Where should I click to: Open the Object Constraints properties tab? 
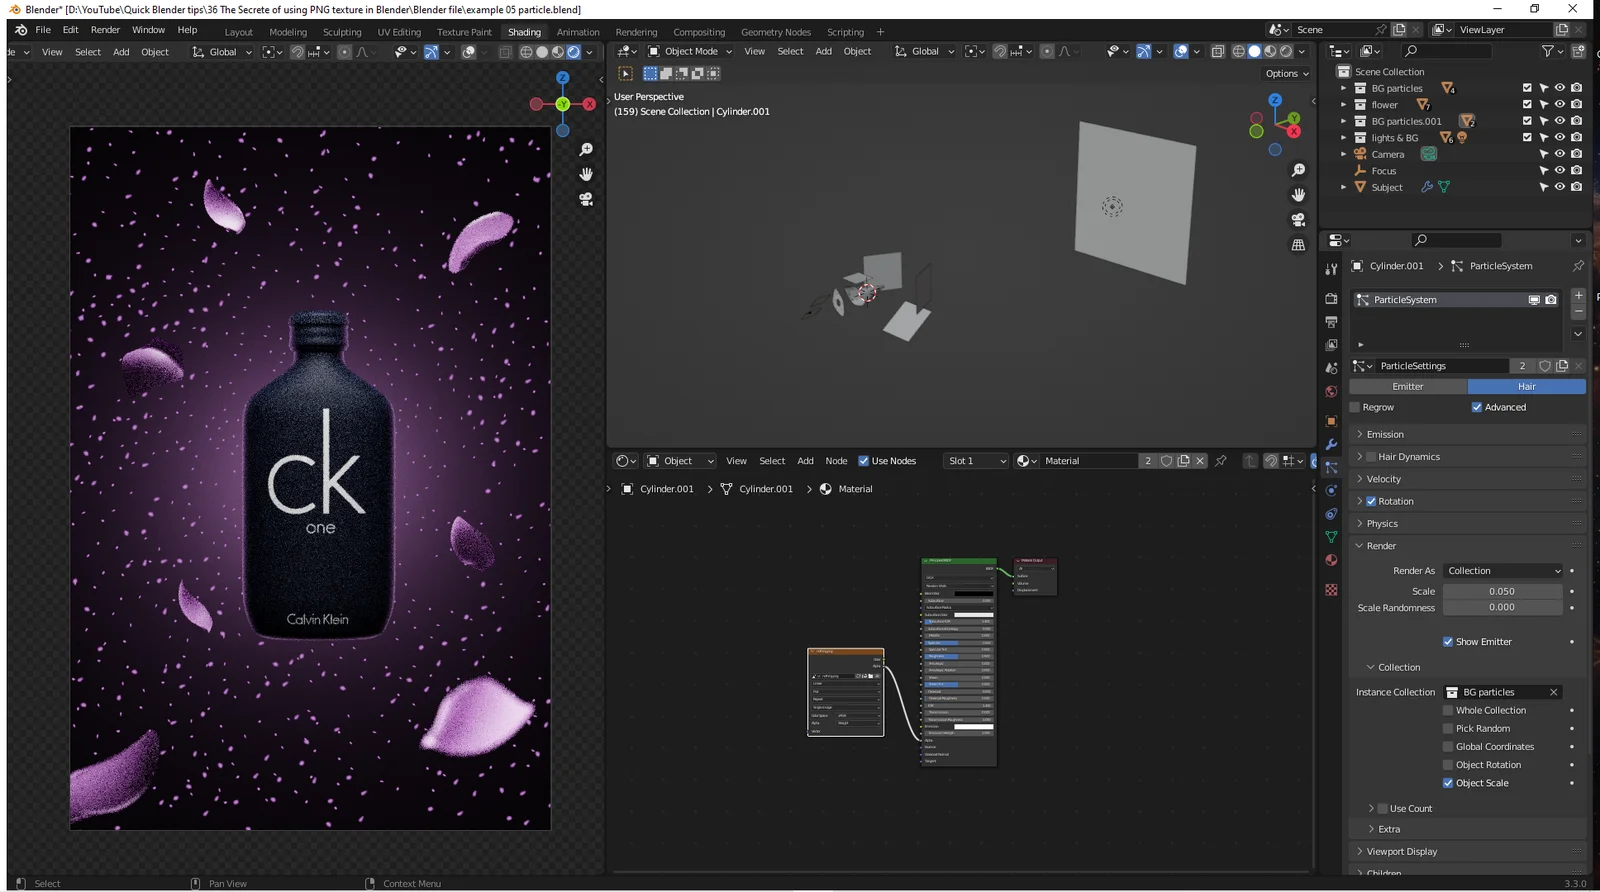1331,514
